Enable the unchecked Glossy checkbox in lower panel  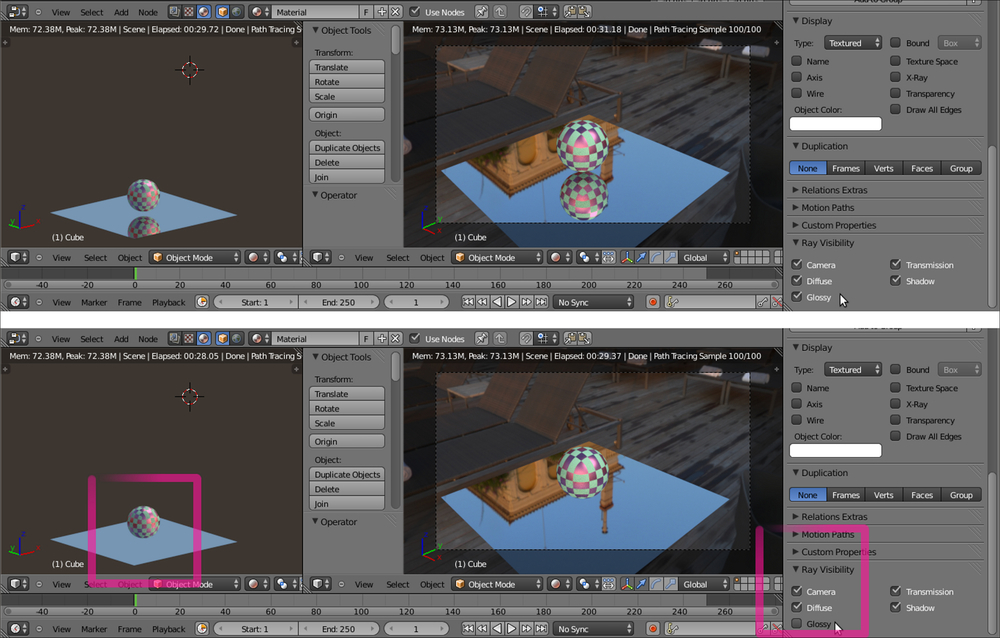(797, 624)
